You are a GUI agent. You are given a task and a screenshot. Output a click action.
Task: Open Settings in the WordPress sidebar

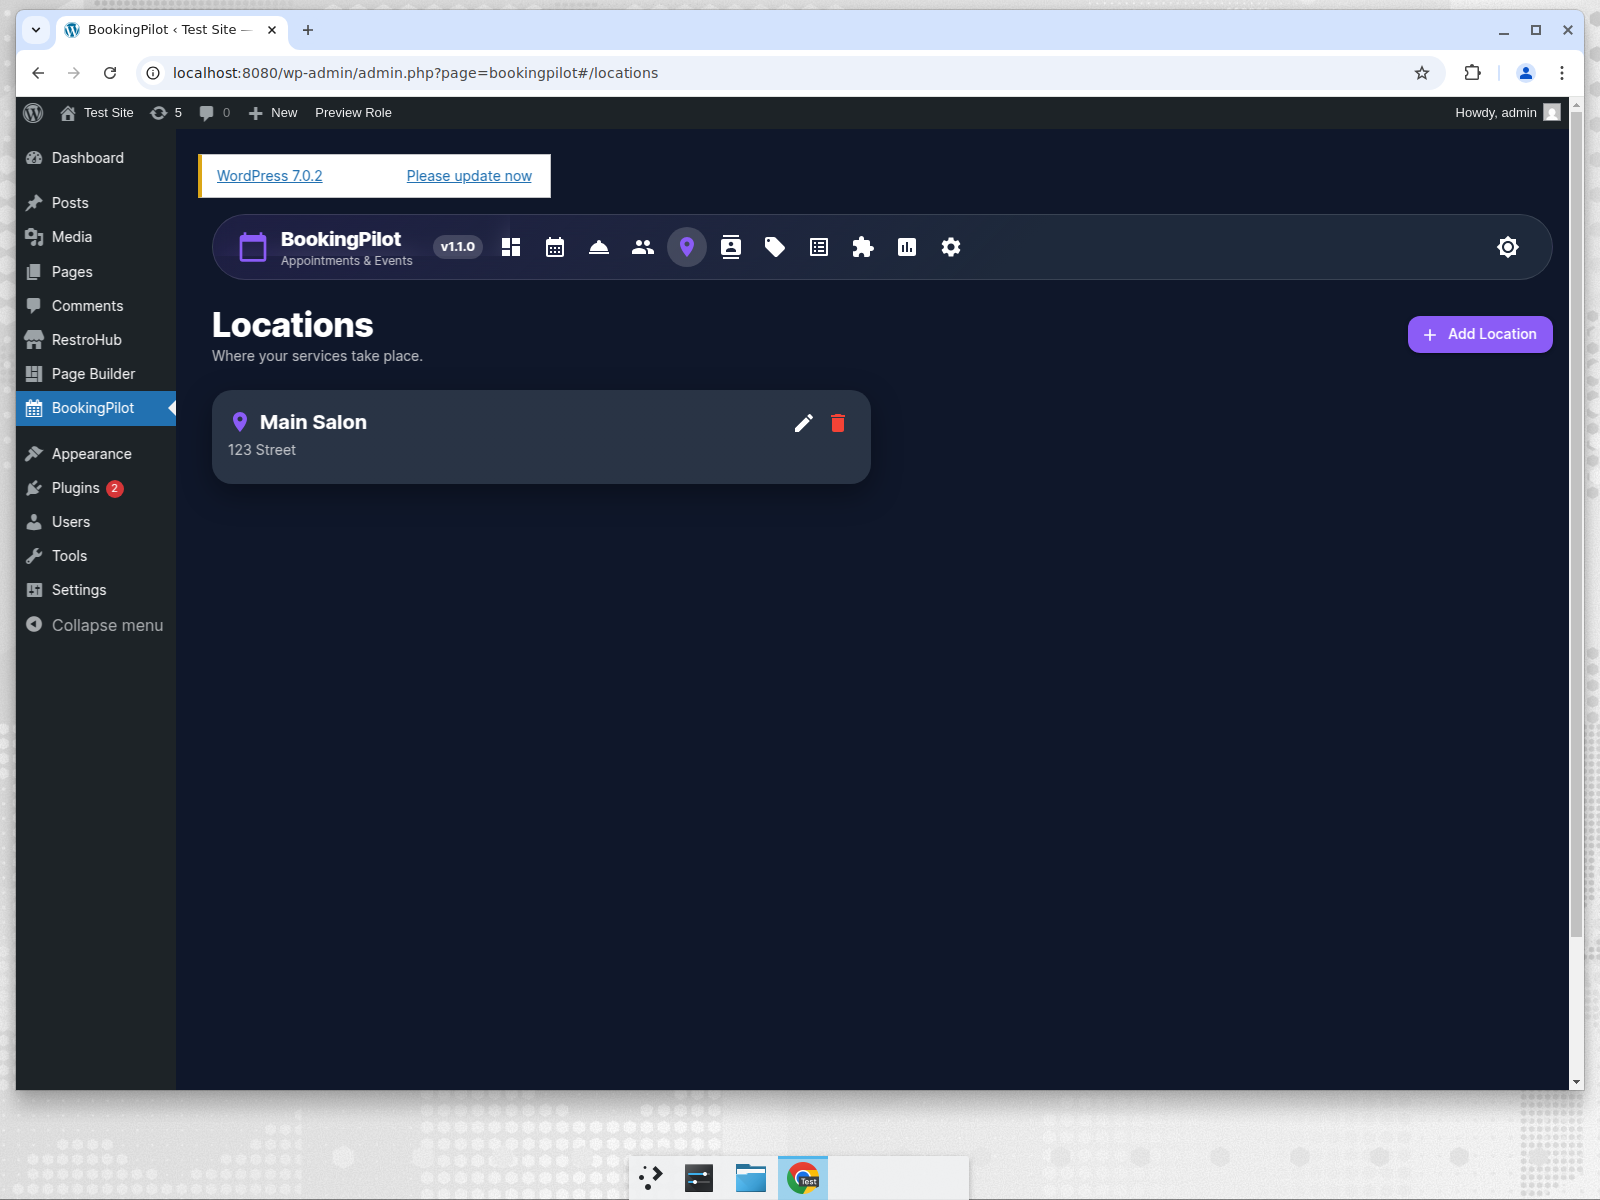[x=96, y=590]
